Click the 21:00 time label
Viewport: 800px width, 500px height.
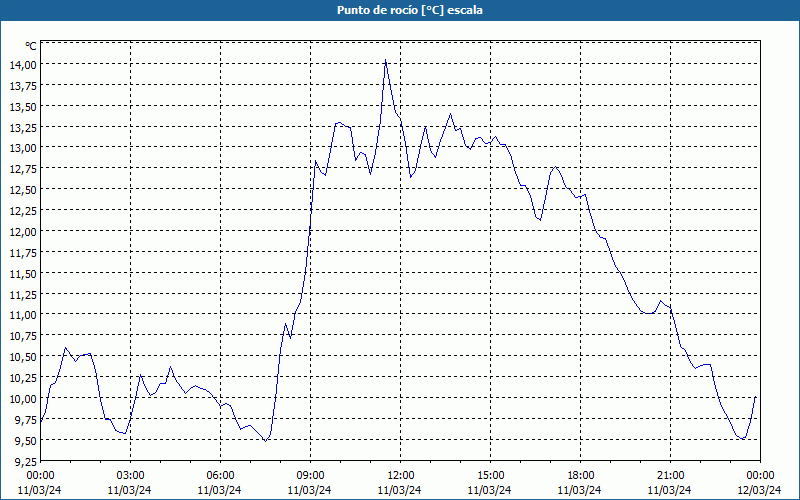[670, 476]
